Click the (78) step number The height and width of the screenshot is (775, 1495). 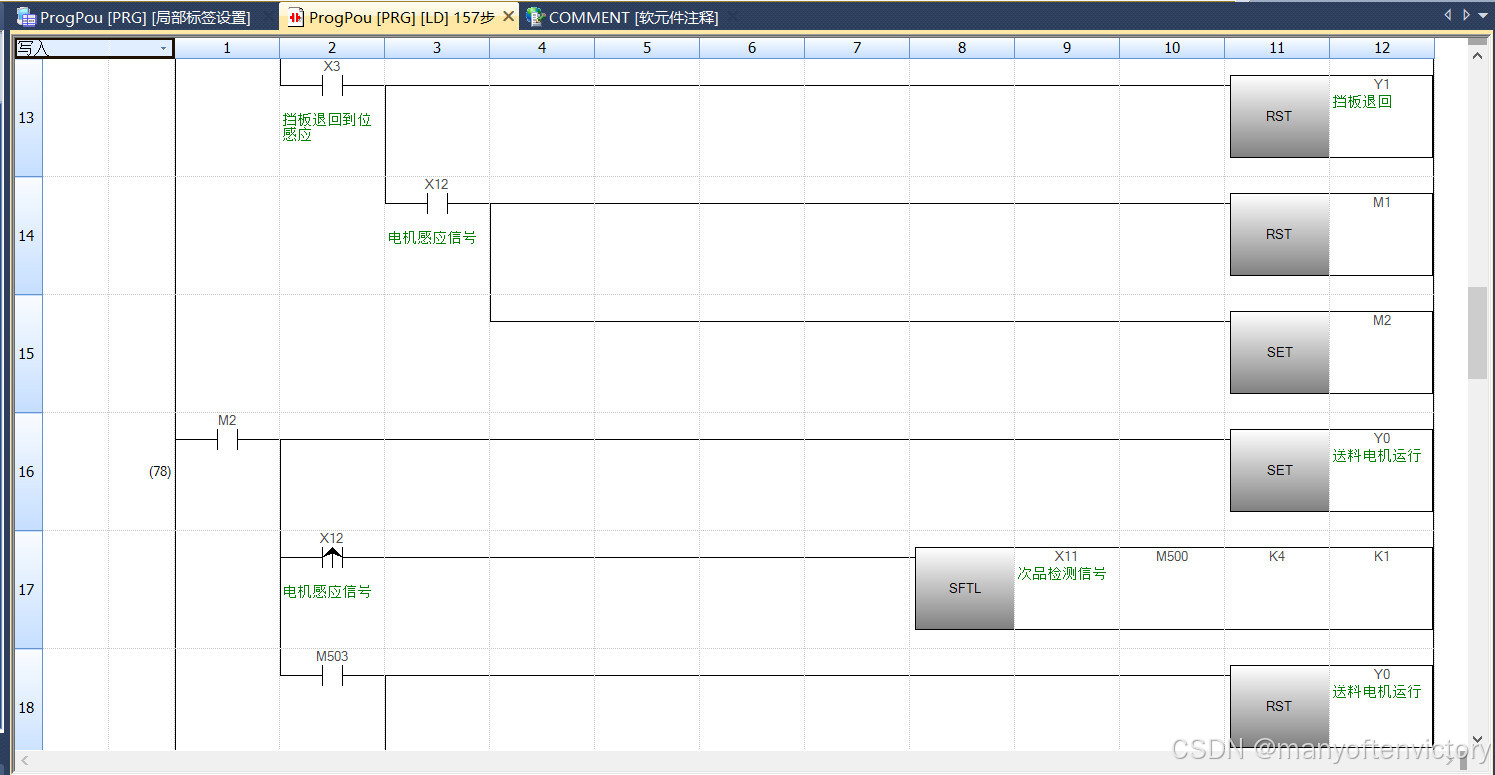pyautogui.click(x=160, y=472)
